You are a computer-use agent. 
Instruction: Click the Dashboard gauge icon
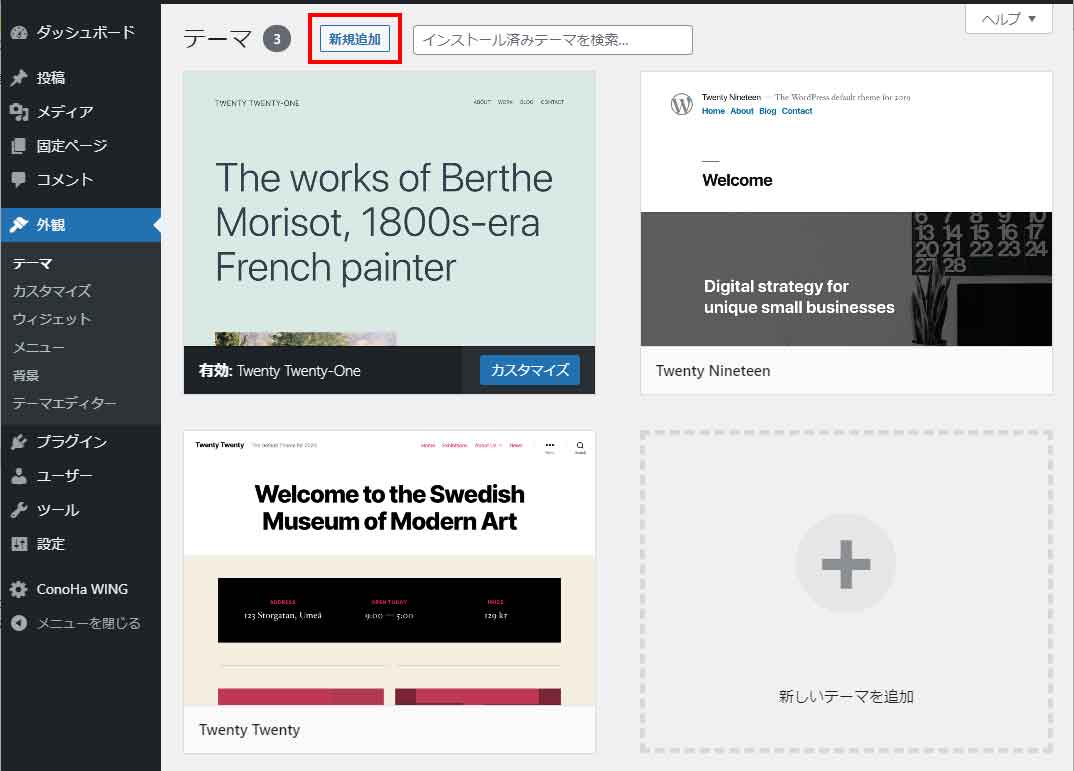[19, 32]
